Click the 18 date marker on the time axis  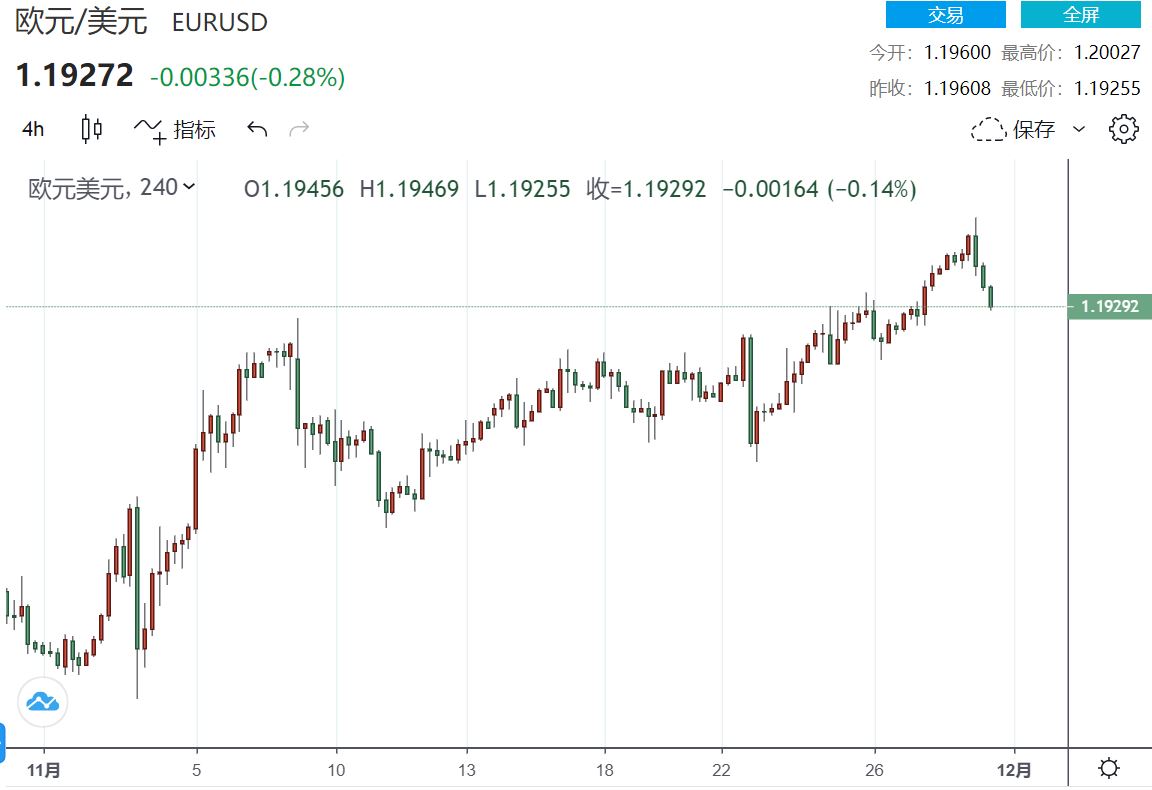pyautogui.click(x=604, y=770)
